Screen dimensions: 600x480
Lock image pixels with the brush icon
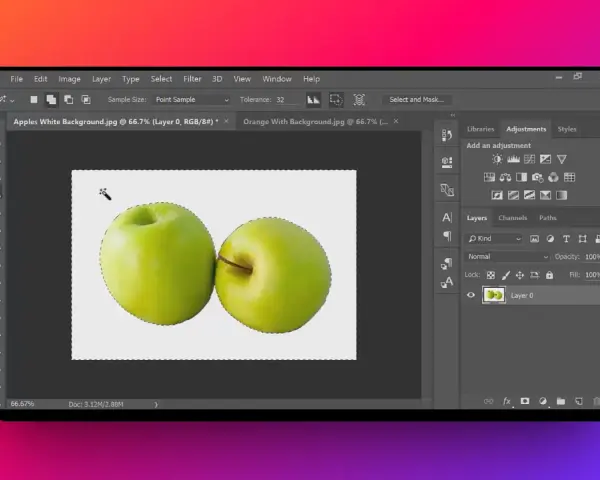tap(505, 275)
